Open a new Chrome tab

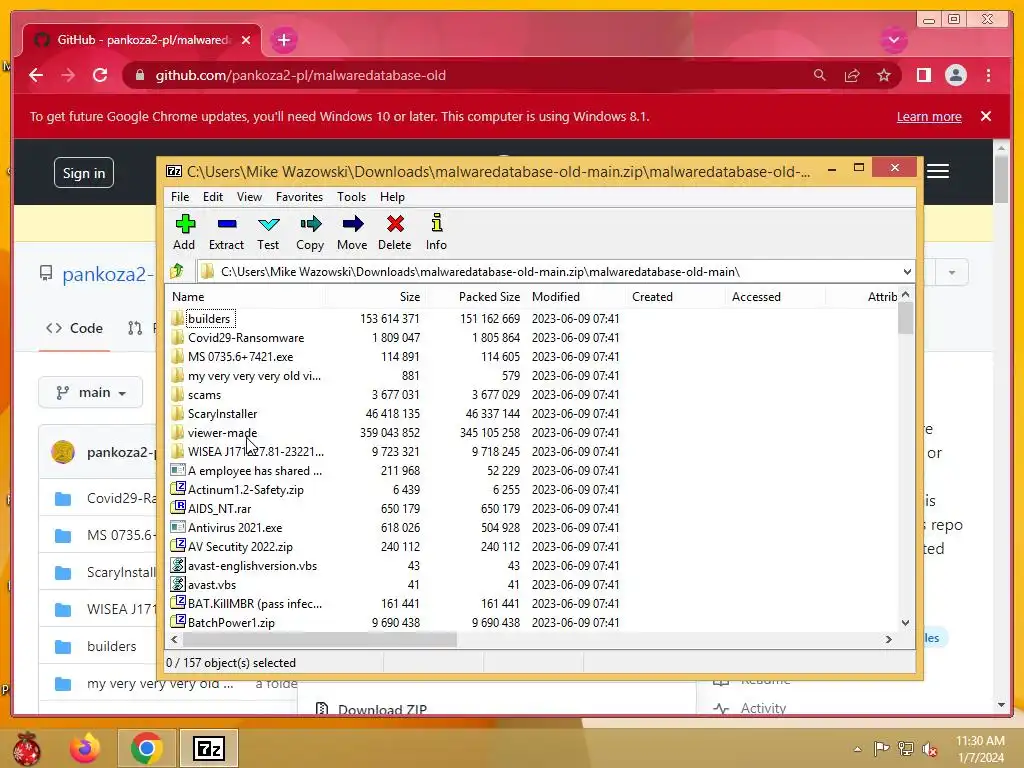point(283,40)
